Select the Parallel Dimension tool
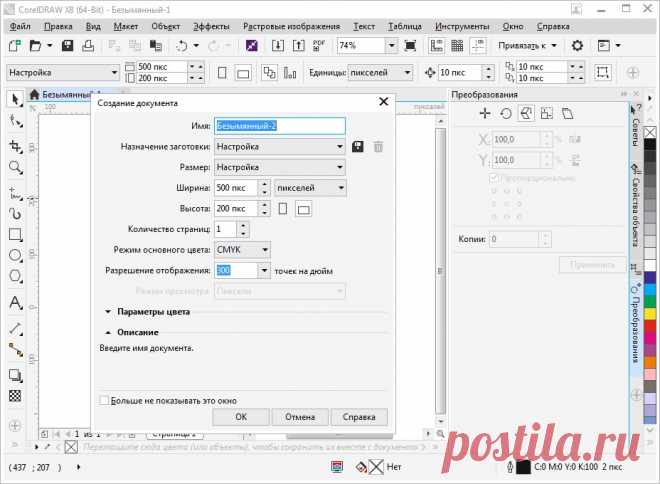Image resolution: width=660 pixels, height=484 pixels. pyautogui.click(x=16, y=328)
